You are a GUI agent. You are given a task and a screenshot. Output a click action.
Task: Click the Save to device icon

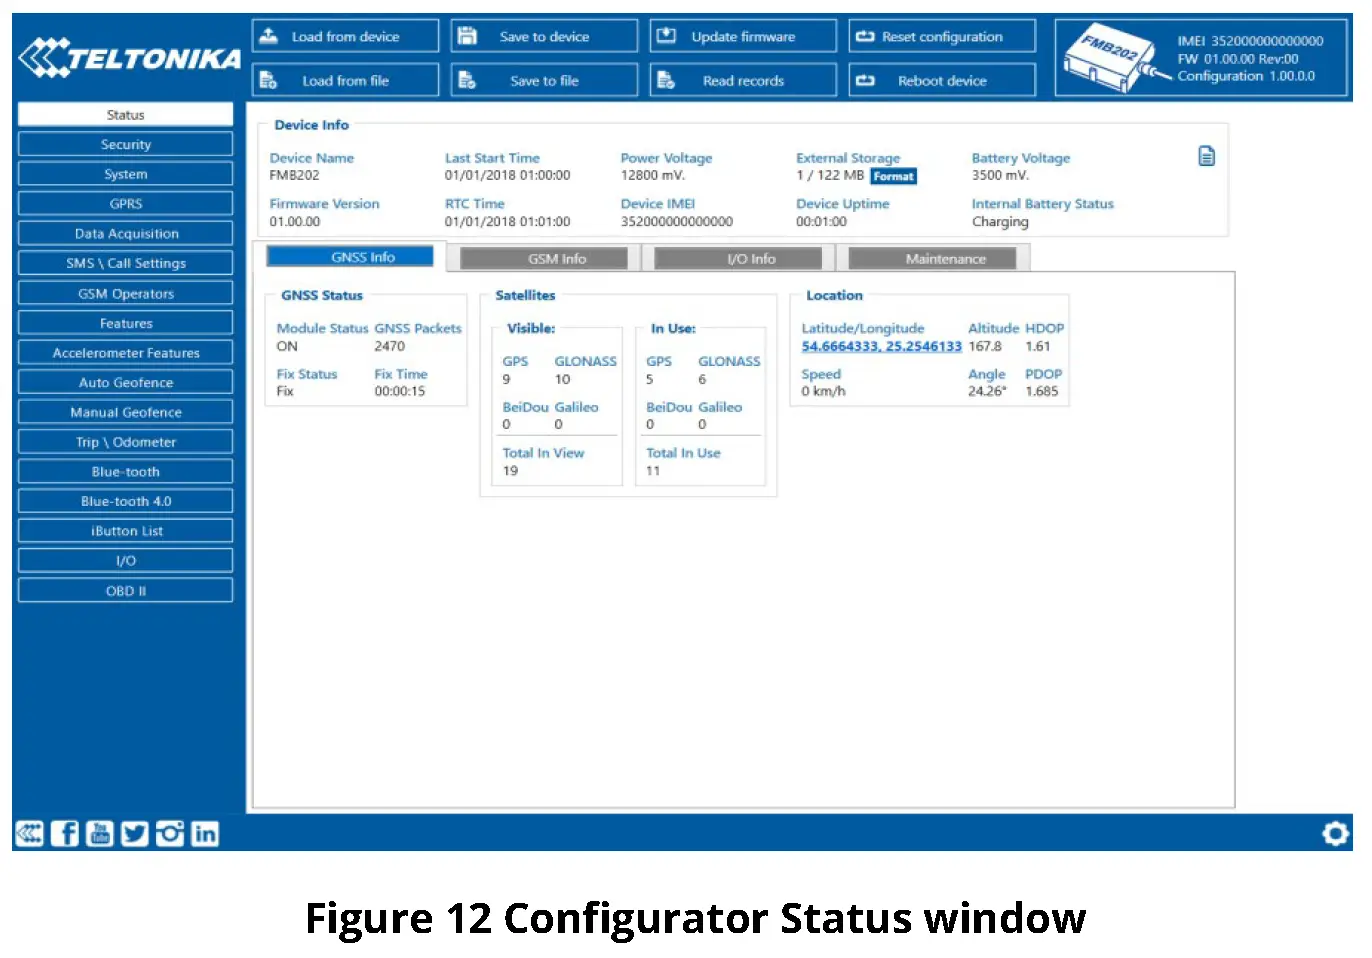pos(467,35)
